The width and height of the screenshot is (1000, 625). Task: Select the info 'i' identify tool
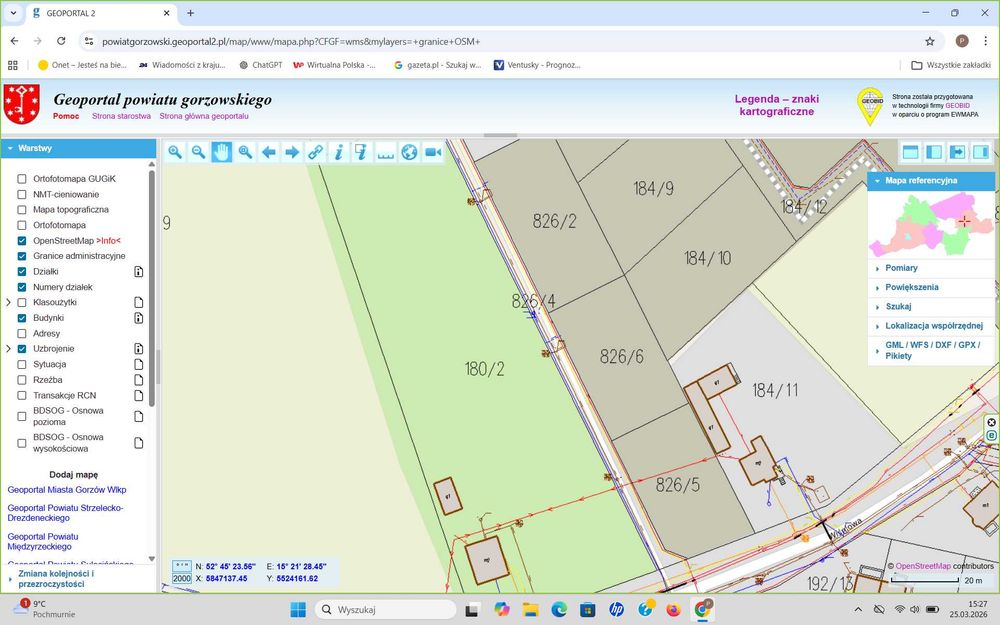[x=339, y=152]
